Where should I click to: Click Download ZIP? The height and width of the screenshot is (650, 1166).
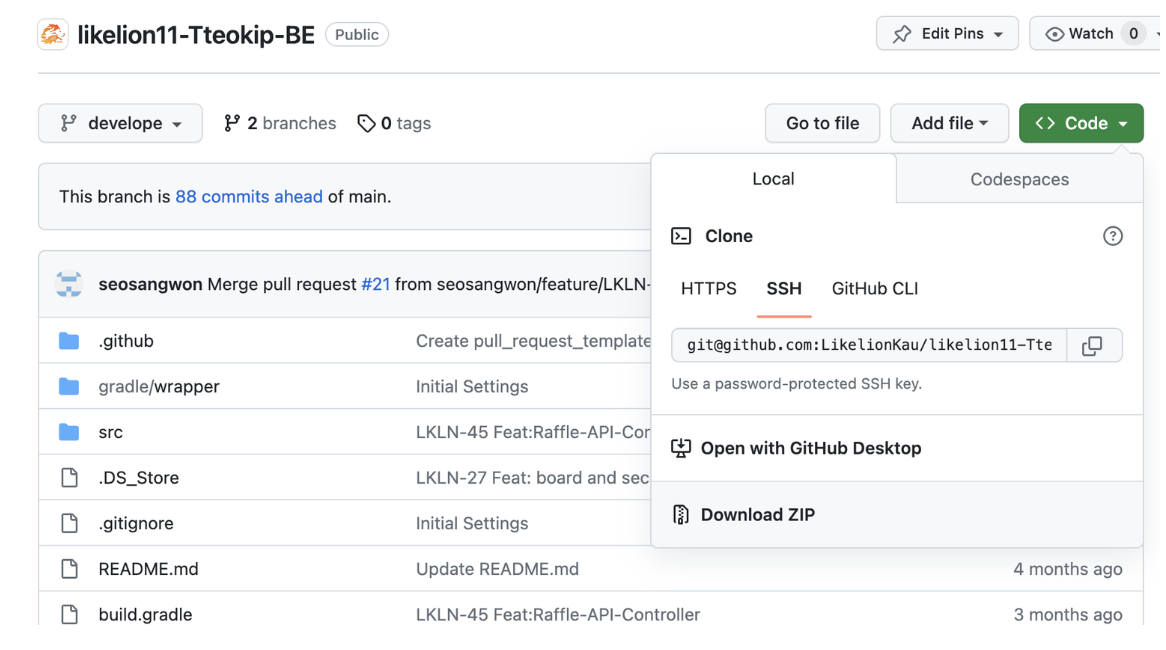coord(758,515)
